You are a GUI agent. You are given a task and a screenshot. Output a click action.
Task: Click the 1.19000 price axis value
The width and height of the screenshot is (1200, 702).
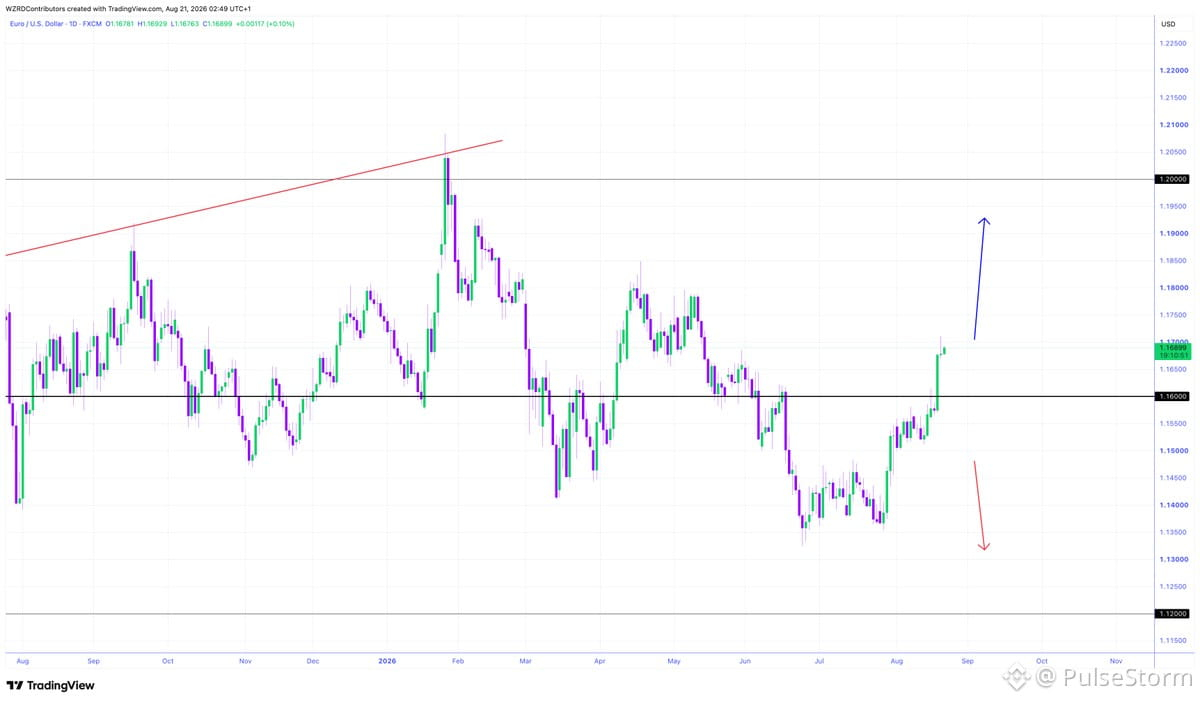coord(1173,233)
